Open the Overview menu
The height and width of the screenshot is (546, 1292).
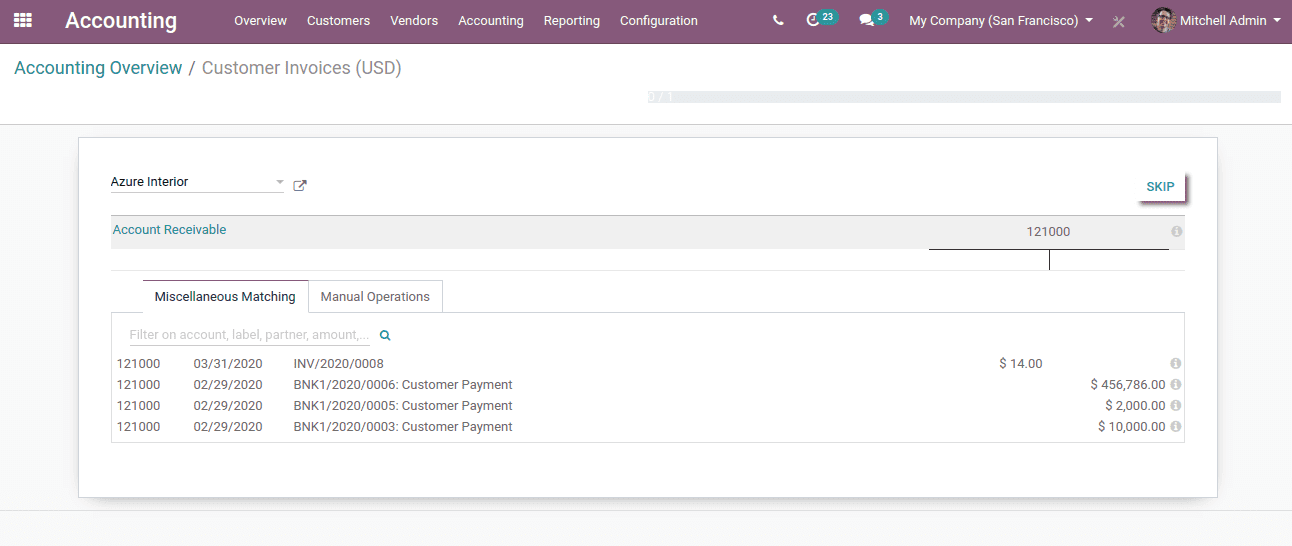click(x=260, y=20)
